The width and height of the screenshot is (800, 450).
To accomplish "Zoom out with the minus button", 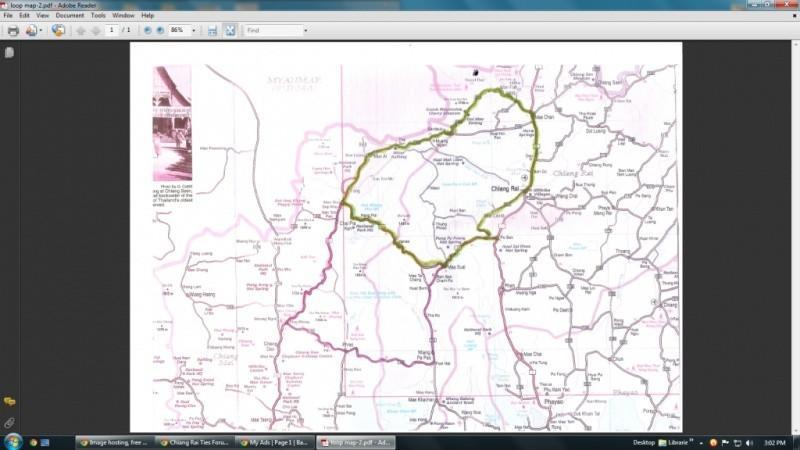I will pos(147,31).
